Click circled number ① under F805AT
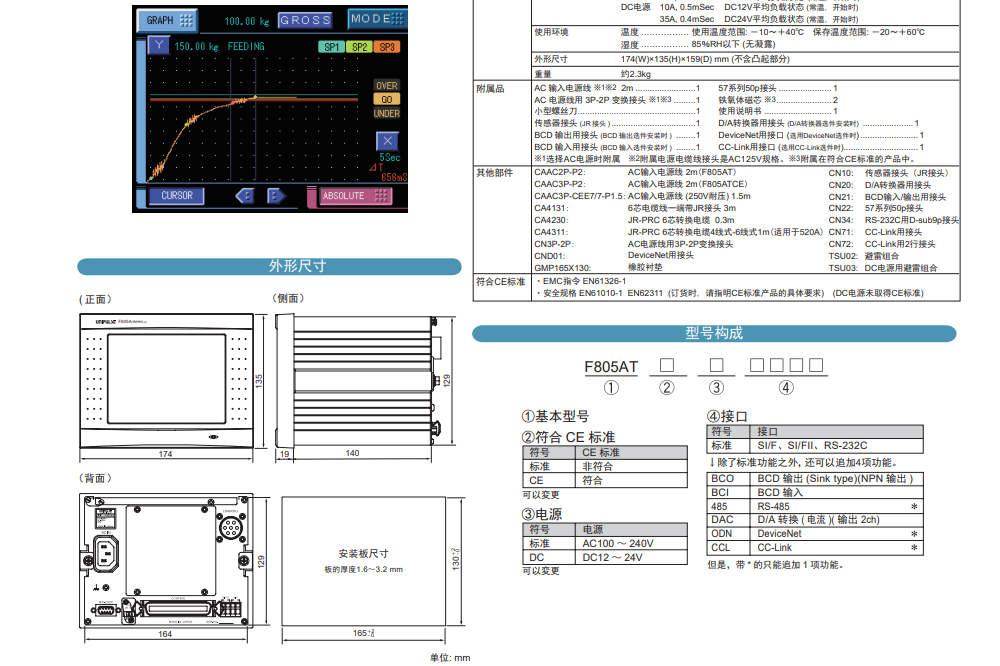The image size is (1000, 666). (x=611, y=387)
